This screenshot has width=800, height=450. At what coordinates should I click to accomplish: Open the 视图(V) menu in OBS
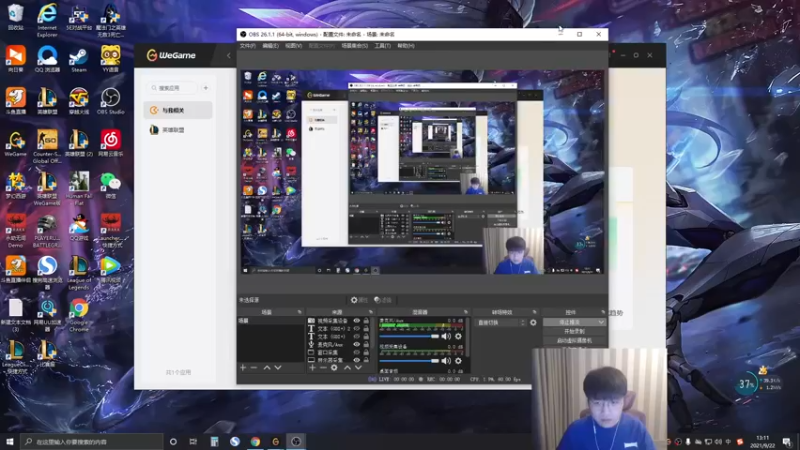click(293, 46)
